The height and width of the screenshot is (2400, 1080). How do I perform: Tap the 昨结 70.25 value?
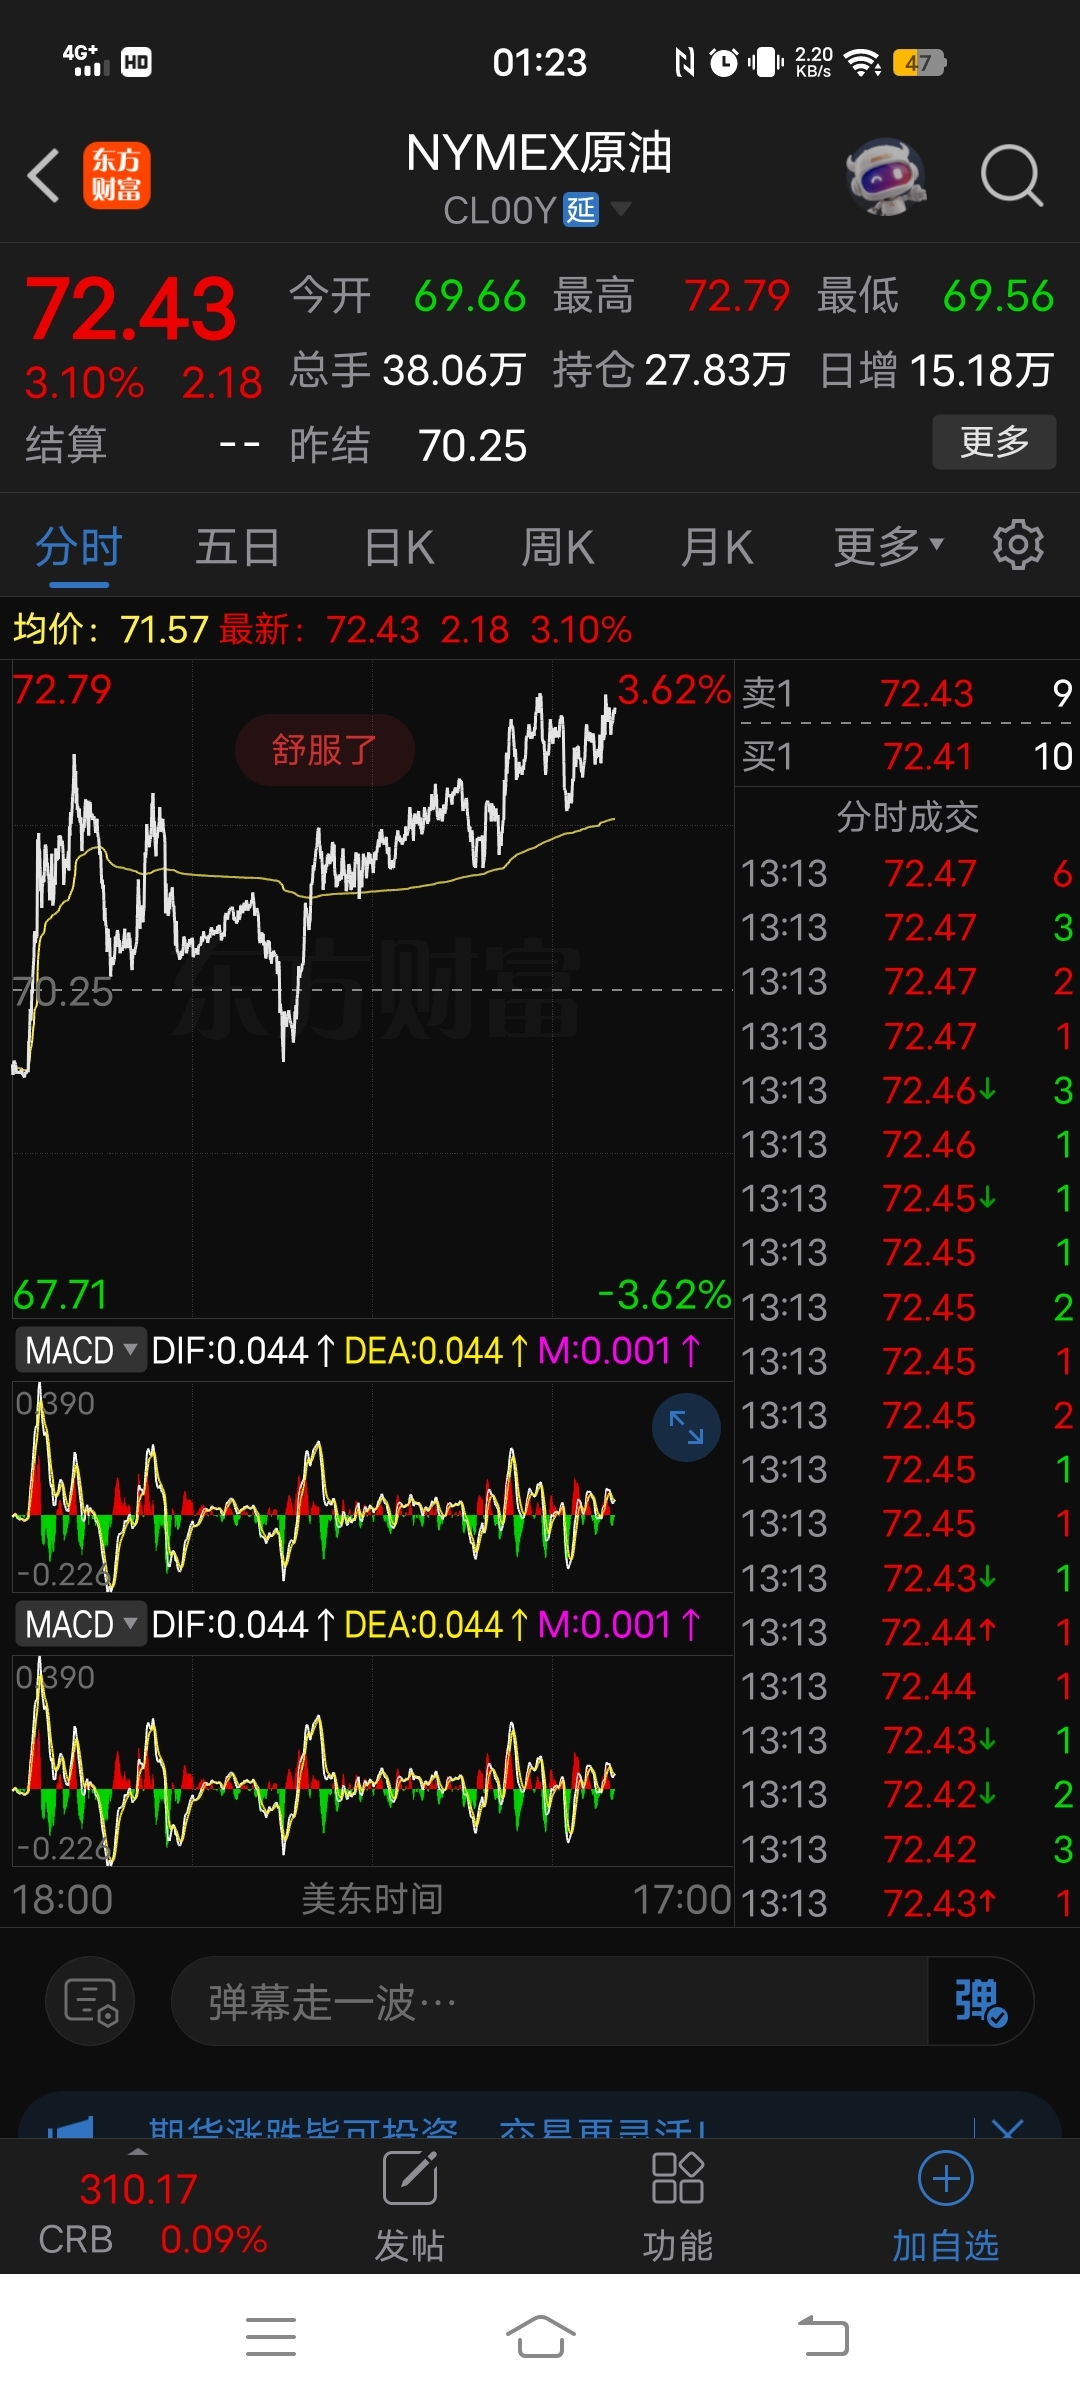click(x=472, y=445)
